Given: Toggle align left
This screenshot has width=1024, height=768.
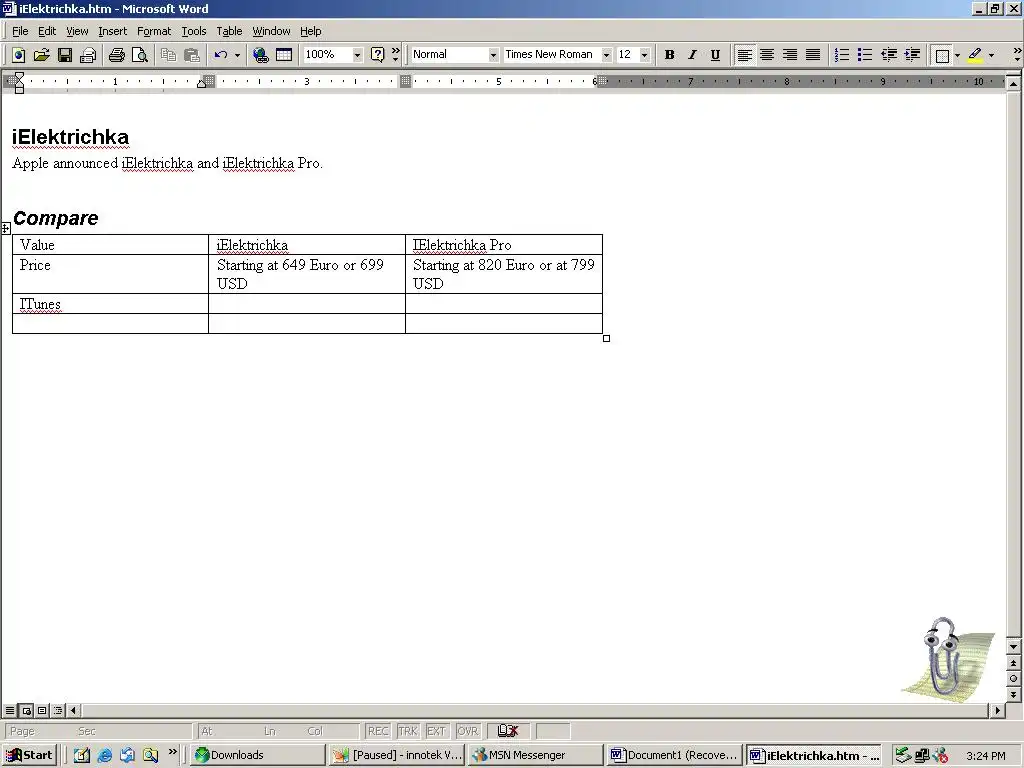Looking at the screenshot, I should 744,55.
